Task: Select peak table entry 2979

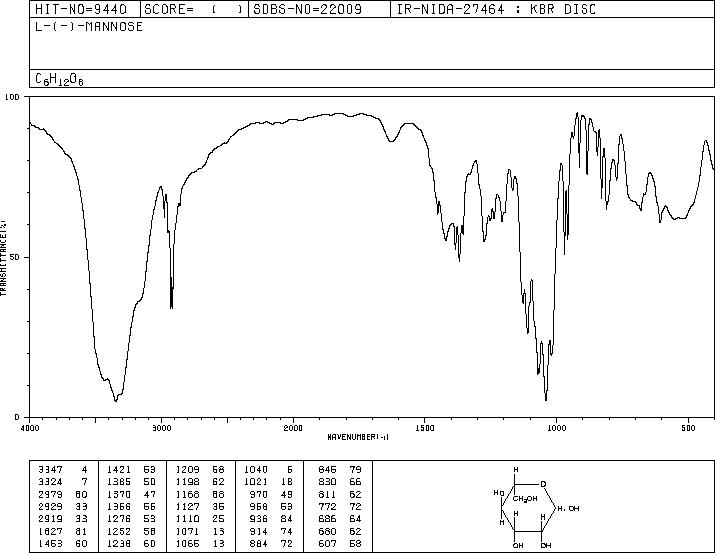Action: pyautogui.click(x=63, y=494)
